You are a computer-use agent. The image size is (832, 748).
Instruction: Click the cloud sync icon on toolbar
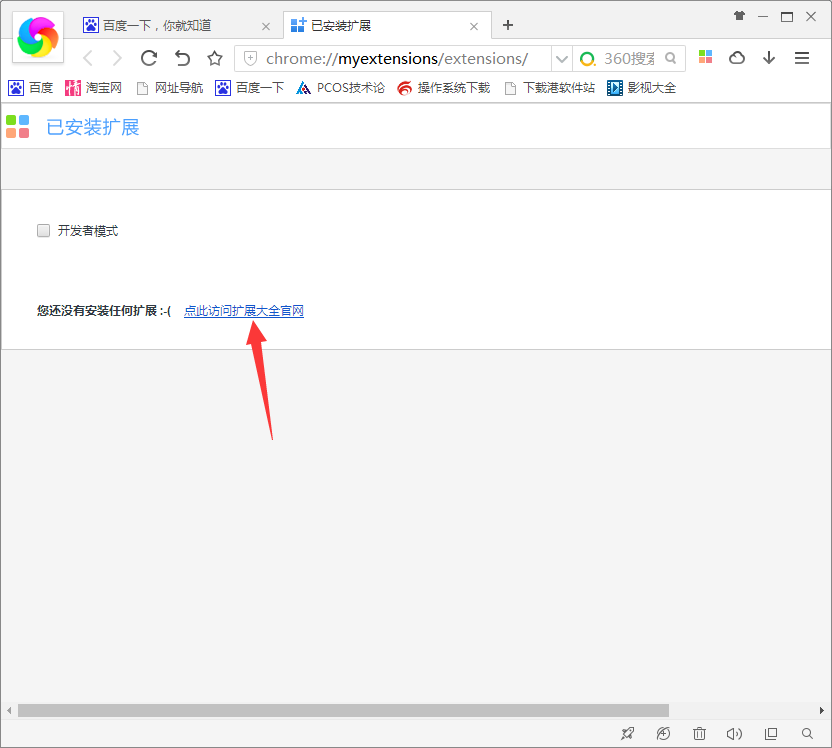[x=737, y=58]
